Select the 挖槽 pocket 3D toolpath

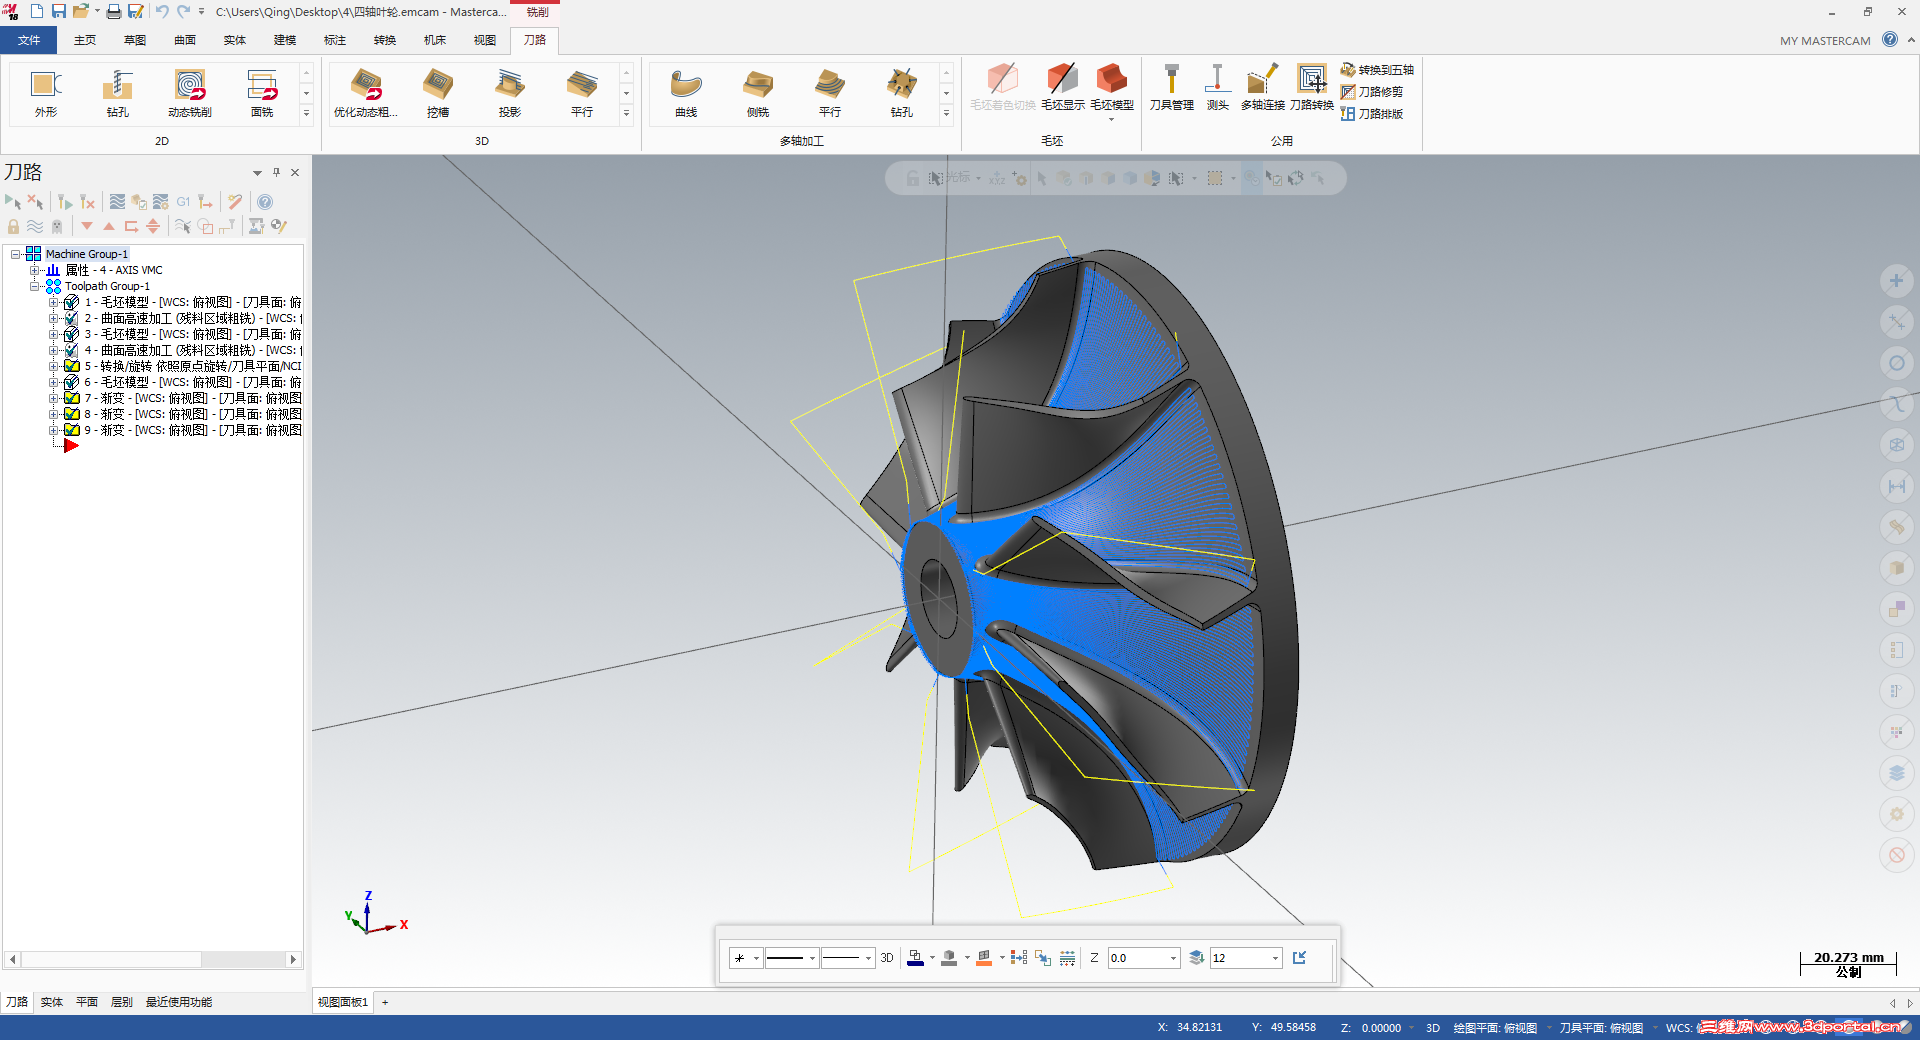point(438,93)
